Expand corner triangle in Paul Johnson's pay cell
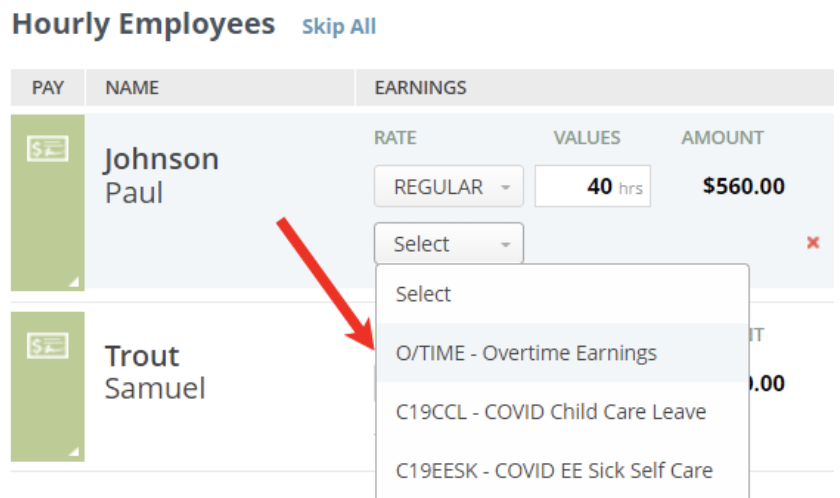Image resolution: width=840 pixels, height=498 pixels. click(73, 283)
